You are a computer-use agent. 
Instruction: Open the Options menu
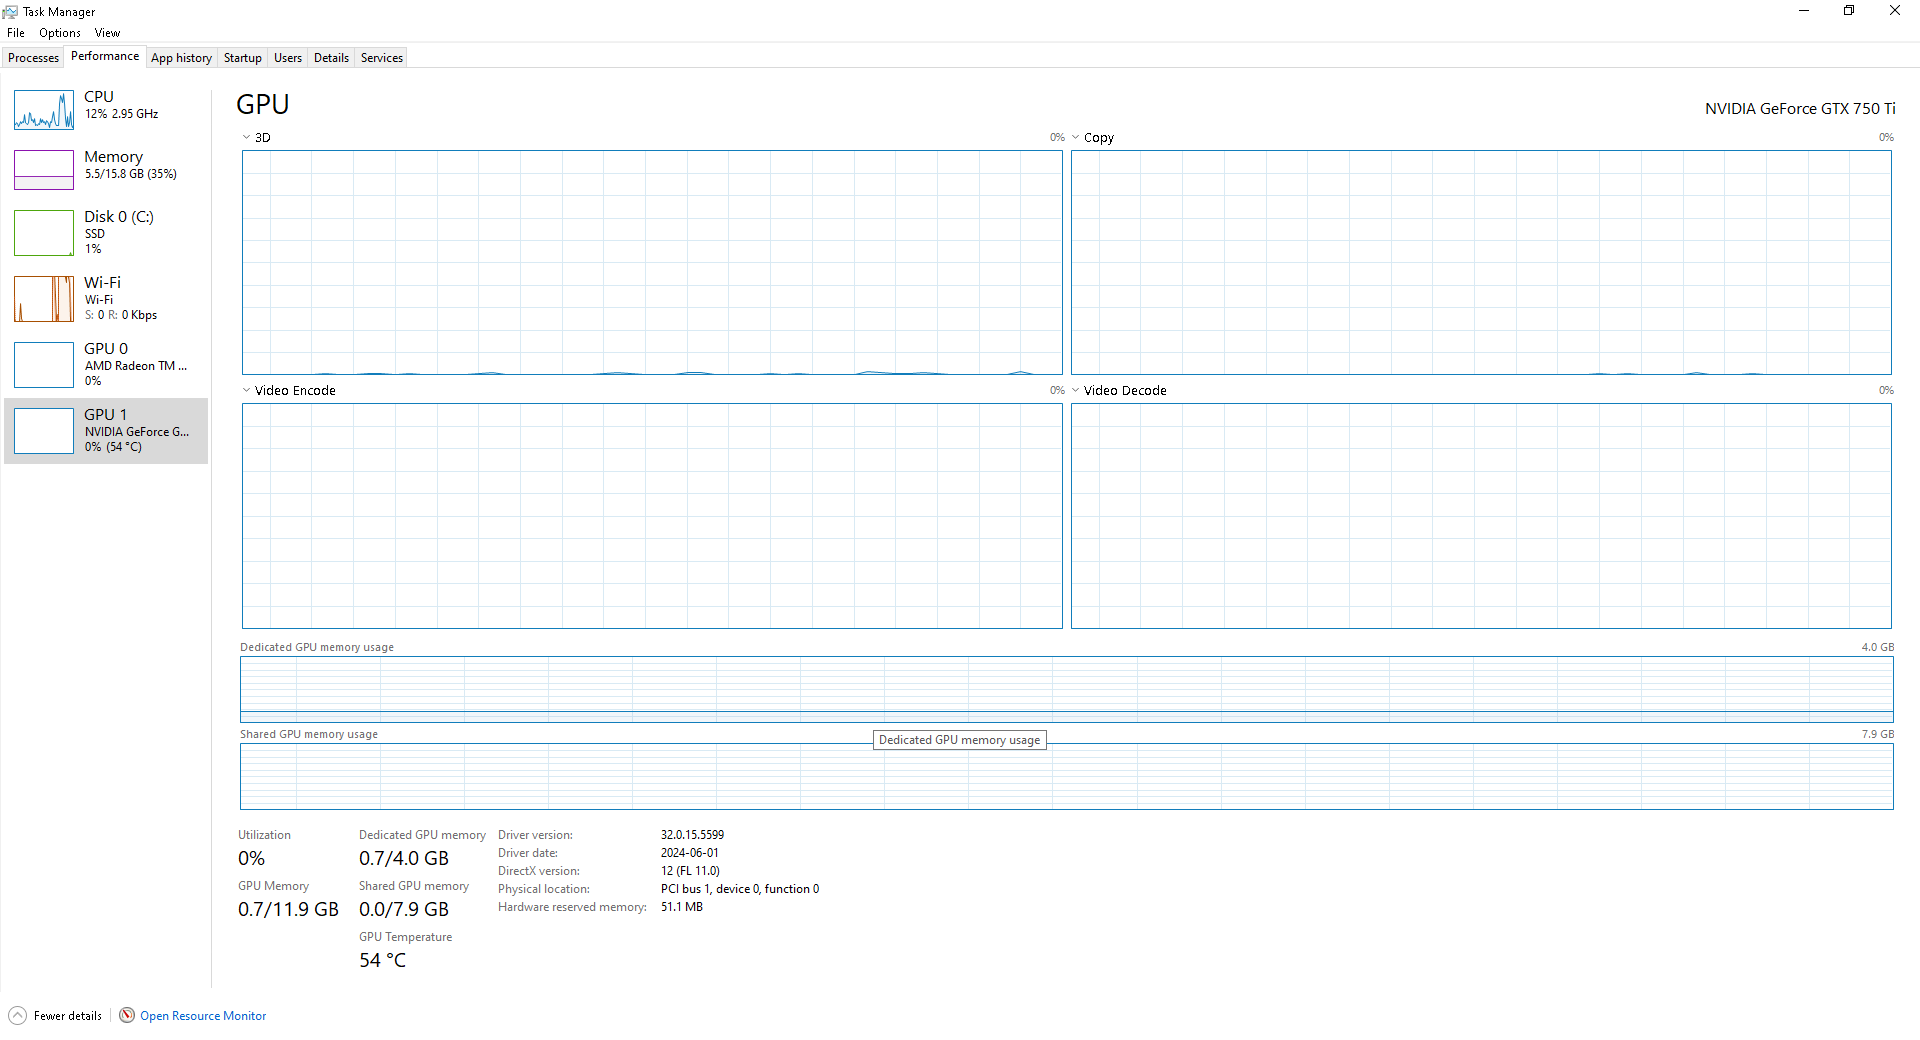pyautogui.click(x=60, y=33)
